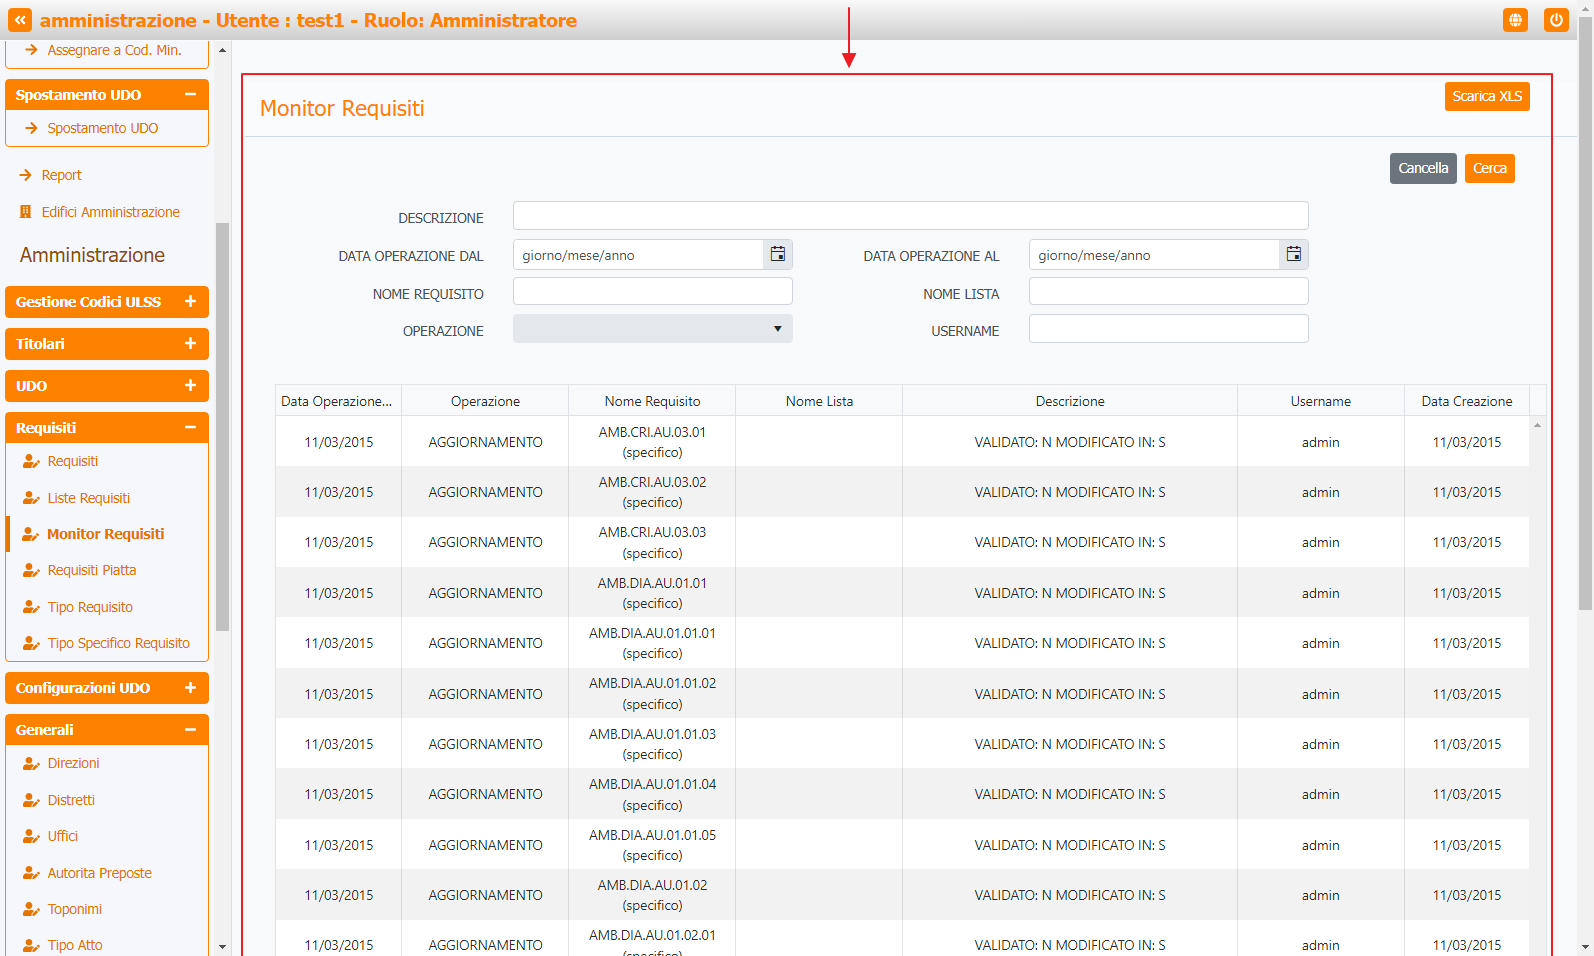Select Requisiti Piatta in sidebar

(x=91, y=570)
